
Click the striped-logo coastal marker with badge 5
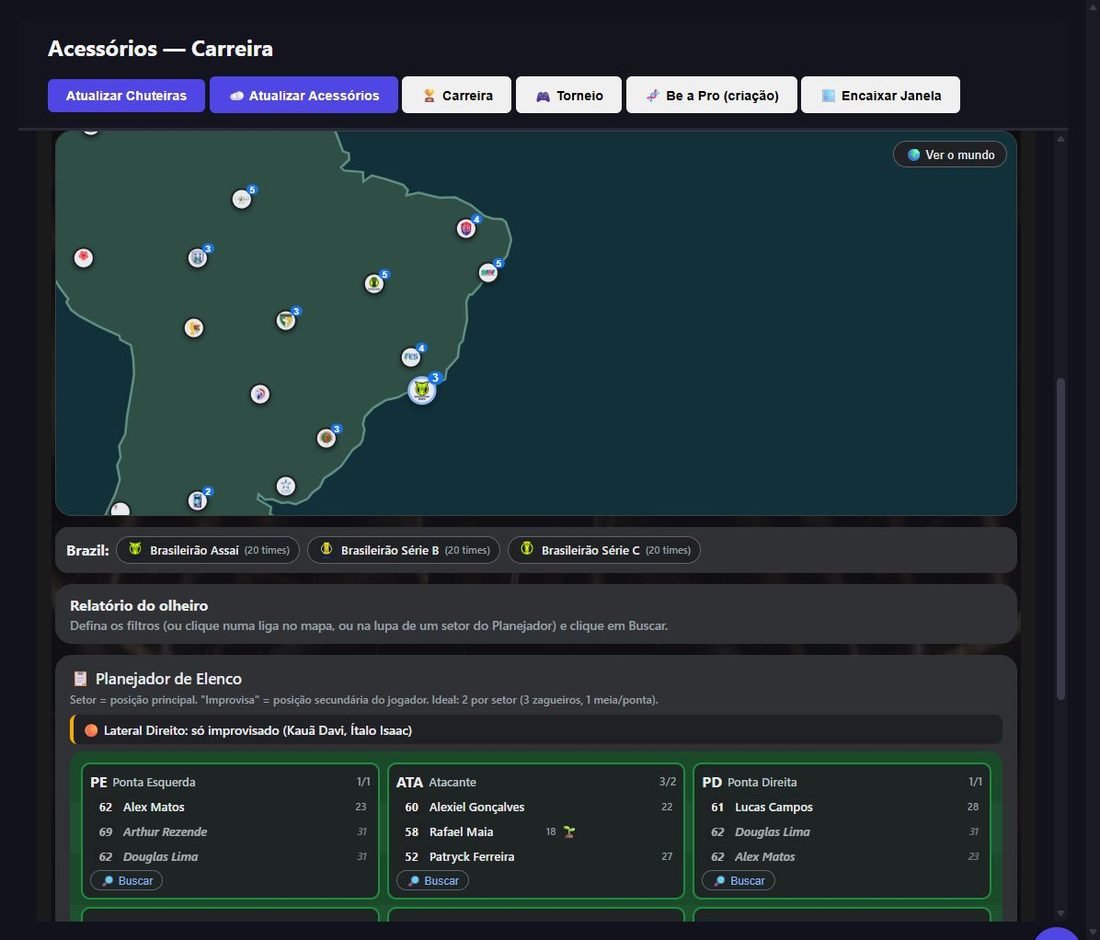coord(488,272)
